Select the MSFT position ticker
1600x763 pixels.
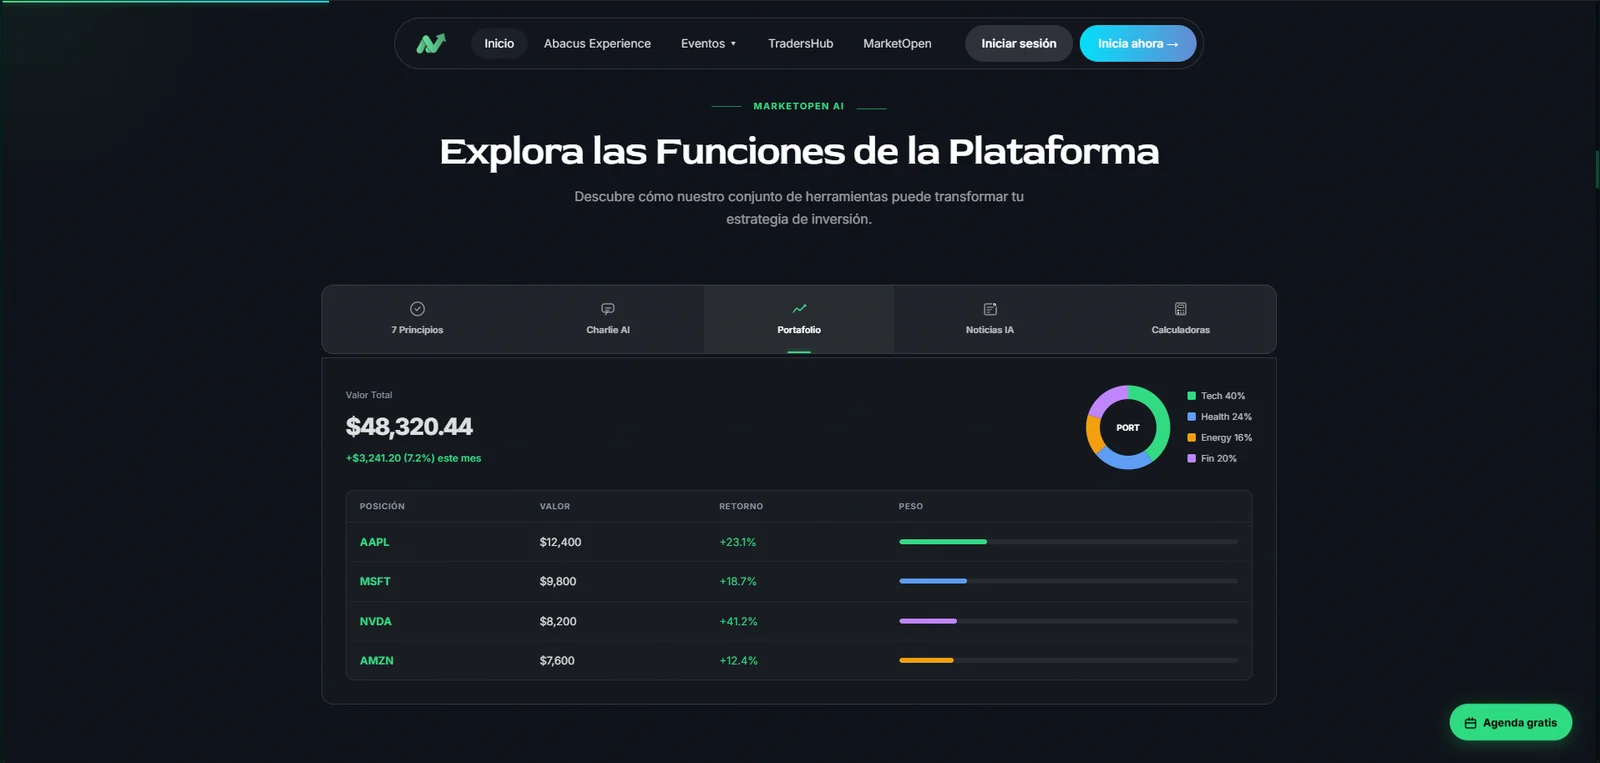(375, 581)
